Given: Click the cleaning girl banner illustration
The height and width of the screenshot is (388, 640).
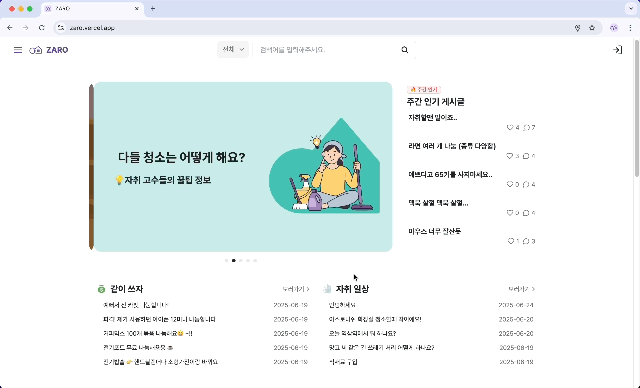Looking at the screenshot, I should (x=324, y=165).
